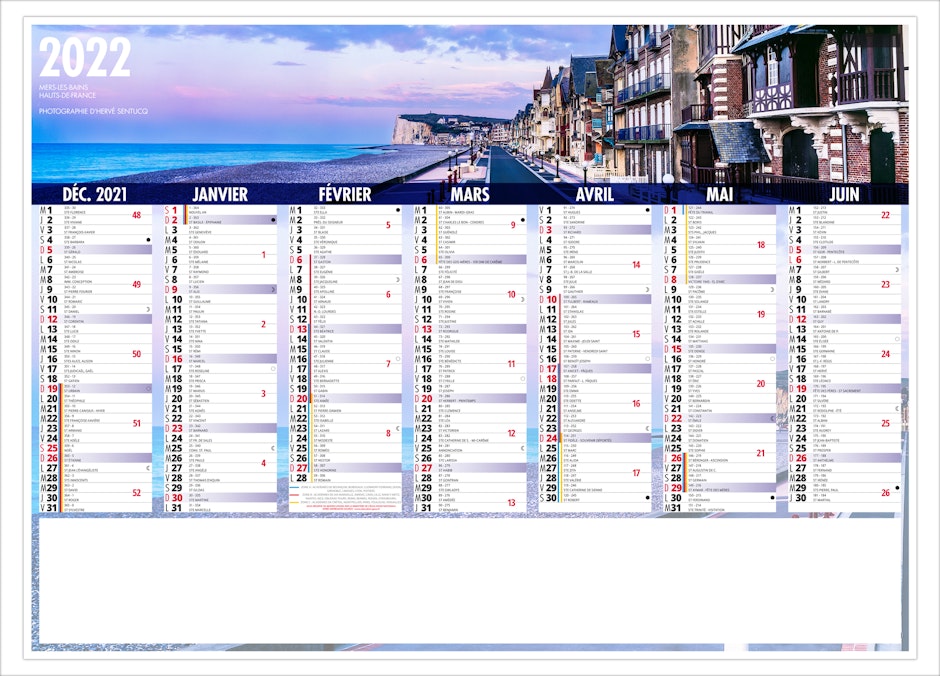The image size is (940, 676).
Task: Open the MAI month header
Action: (x=719, y=194)
